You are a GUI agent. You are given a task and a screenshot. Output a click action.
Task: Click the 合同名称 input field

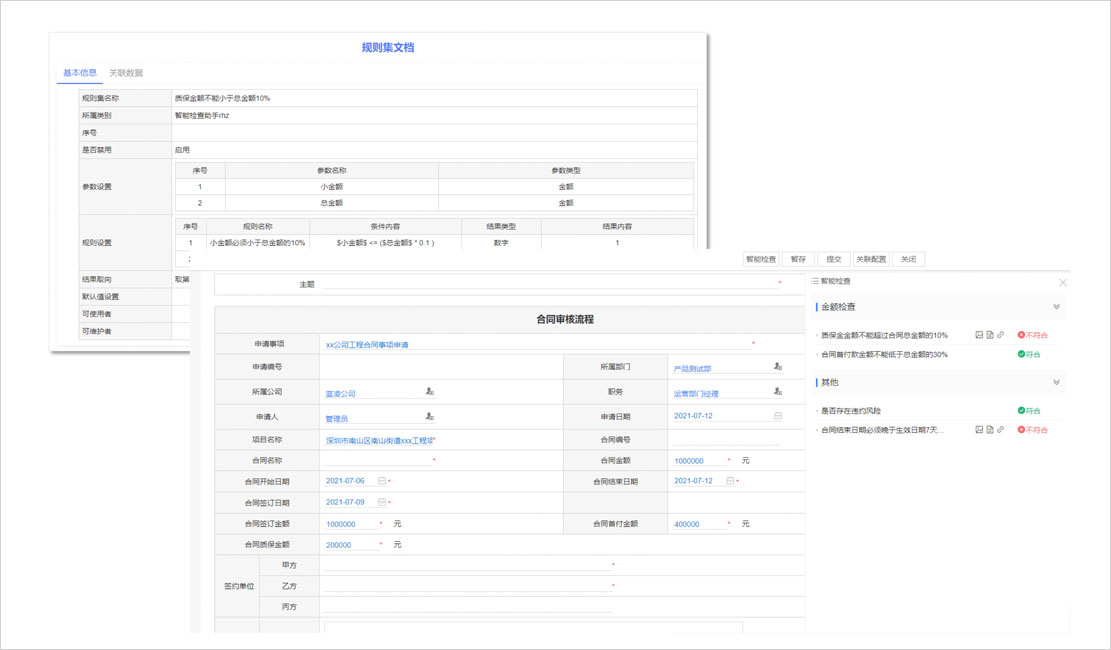[x=377, y=461]
